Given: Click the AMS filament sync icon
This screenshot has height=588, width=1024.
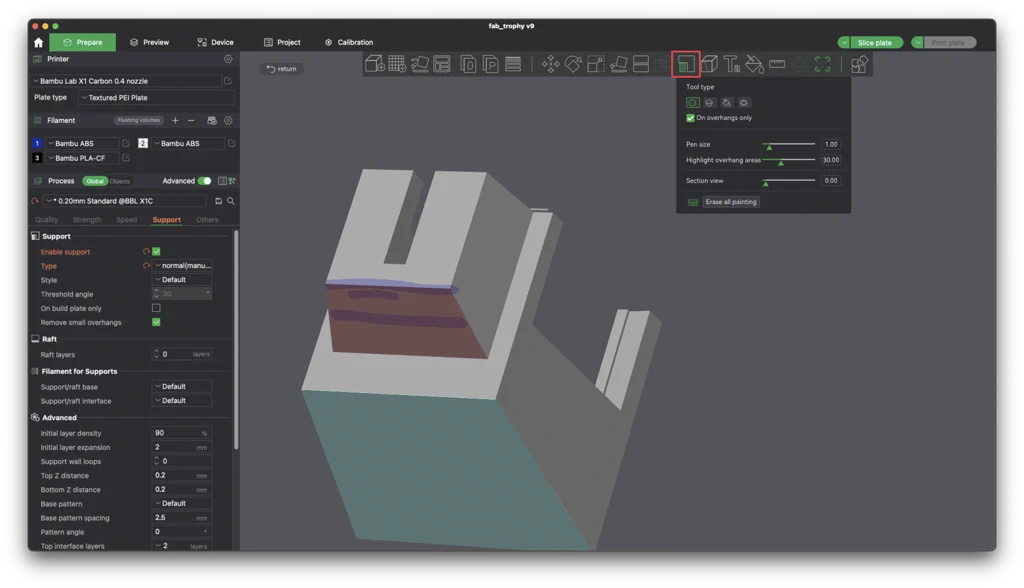Looking at the screenshot, I should [212, 120].
